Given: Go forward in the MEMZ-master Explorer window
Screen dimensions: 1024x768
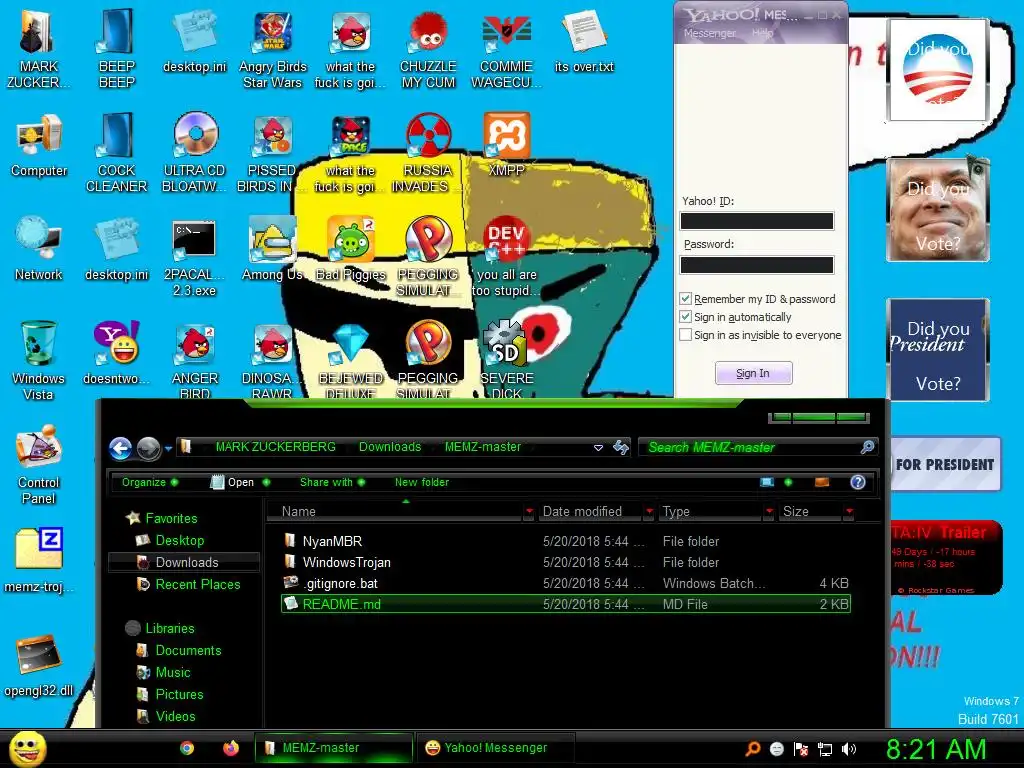Looking at the screenshot, I should pyautogui.click(x=148, y=448).
